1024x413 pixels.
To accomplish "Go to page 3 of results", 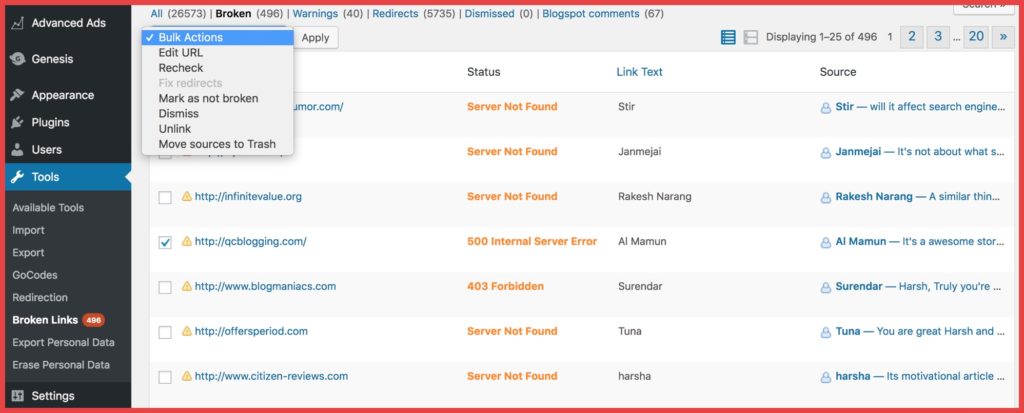I will pyautogui.click(x=937, y=37).
